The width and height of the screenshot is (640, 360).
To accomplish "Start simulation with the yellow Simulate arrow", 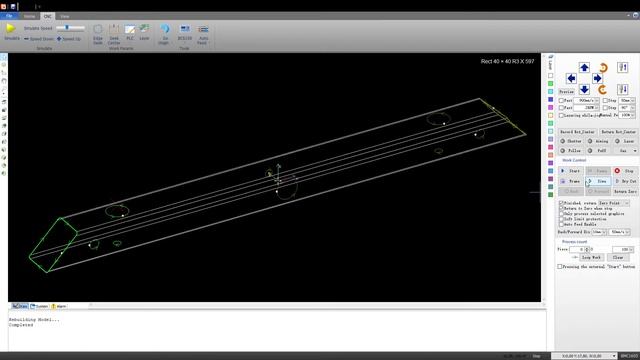I will click(11, 28).
